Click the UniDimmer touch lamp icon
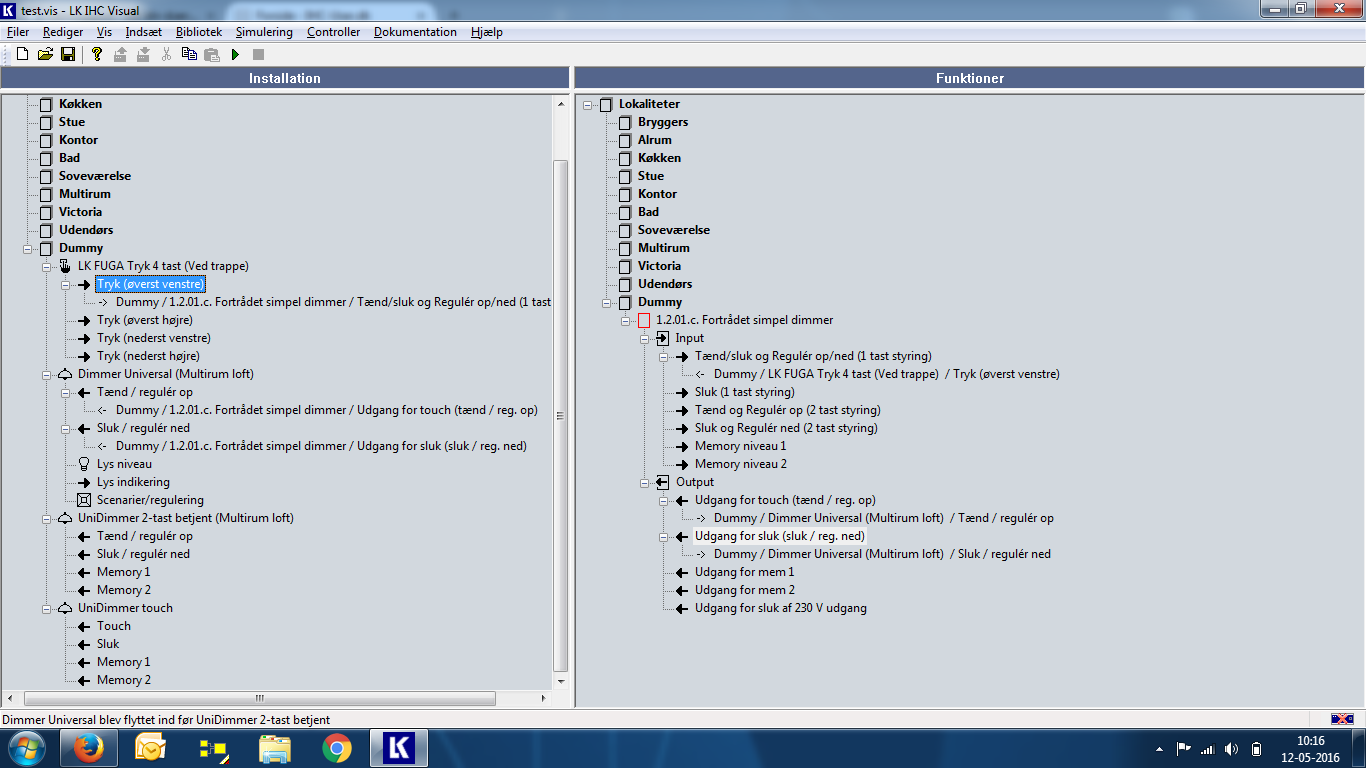This screenshot has width=1366, height=768. [65, 608]
